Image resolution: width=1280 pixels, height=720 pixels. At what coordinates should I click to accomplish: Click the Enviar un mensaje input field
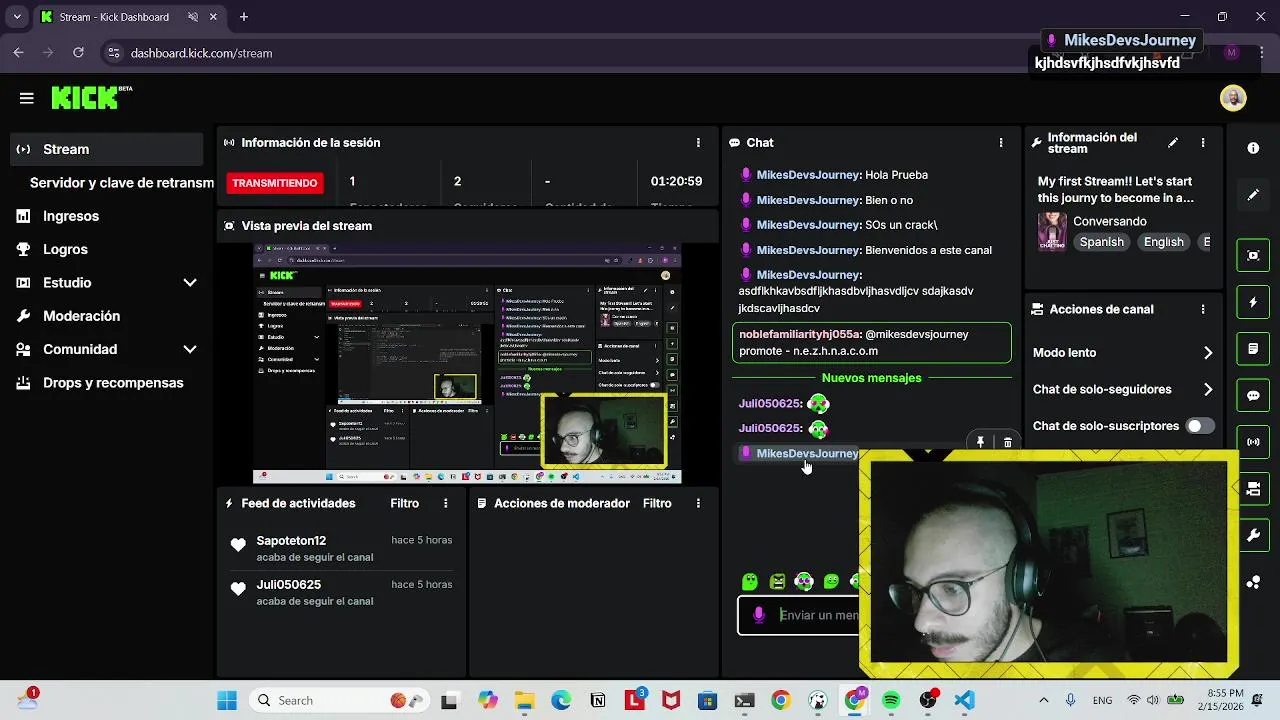818,615
